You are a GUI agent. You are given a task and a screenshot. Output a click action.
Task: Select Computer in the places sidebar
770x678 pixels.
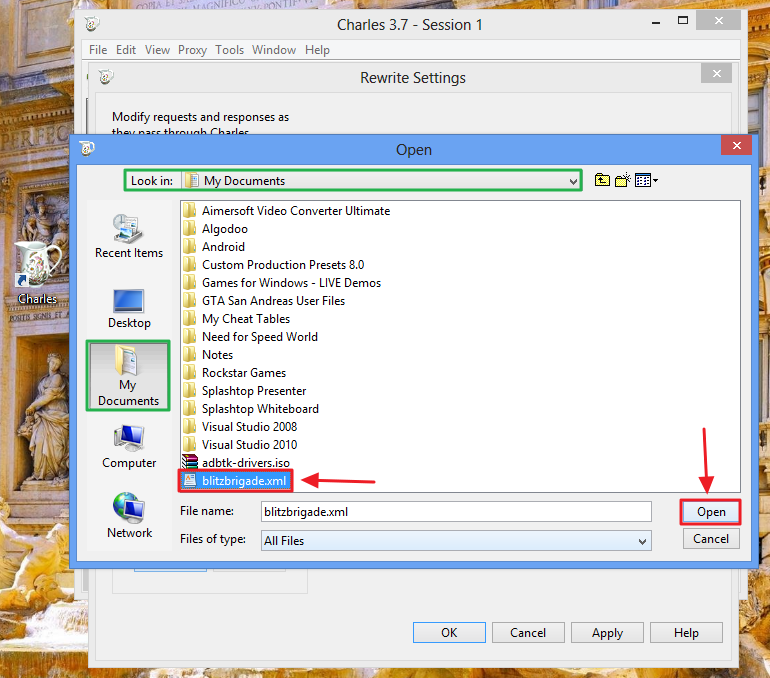point(129,447)
